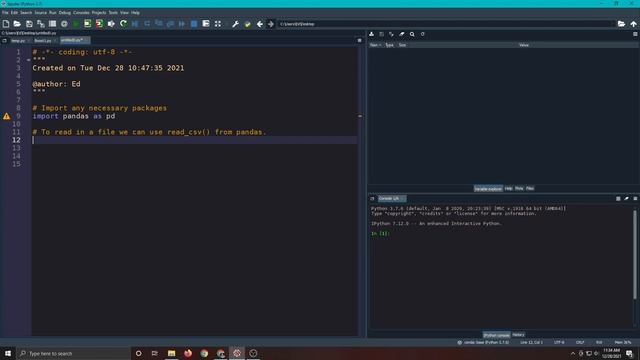The width and height of the screenshot is (640, 360).
Task: Run current cell toolbar icon
Action: [87, 24]
